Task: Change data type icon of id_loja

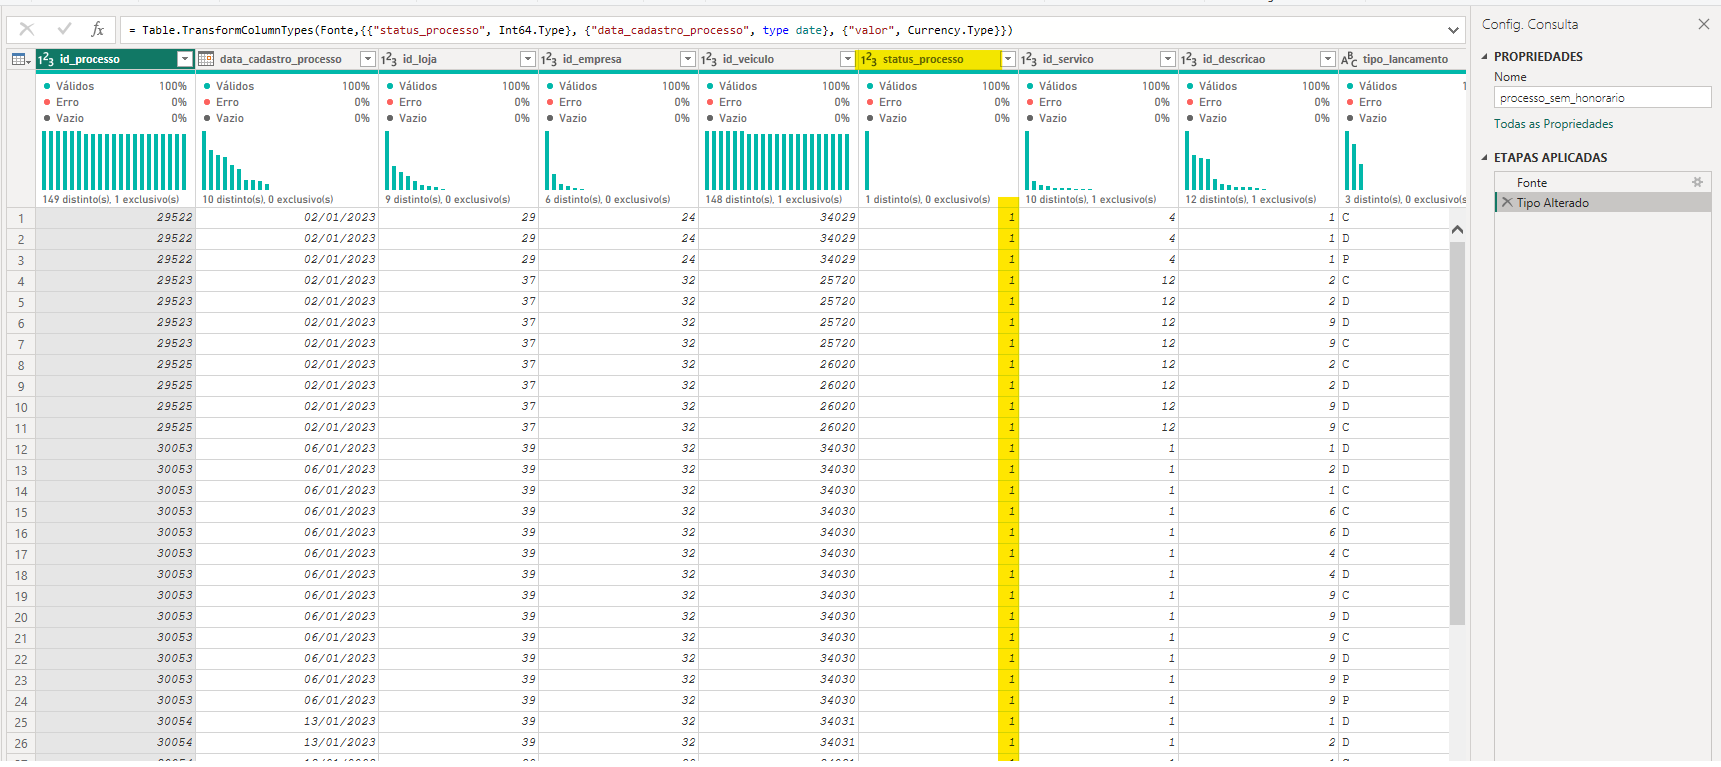Action: coord(389,59)
